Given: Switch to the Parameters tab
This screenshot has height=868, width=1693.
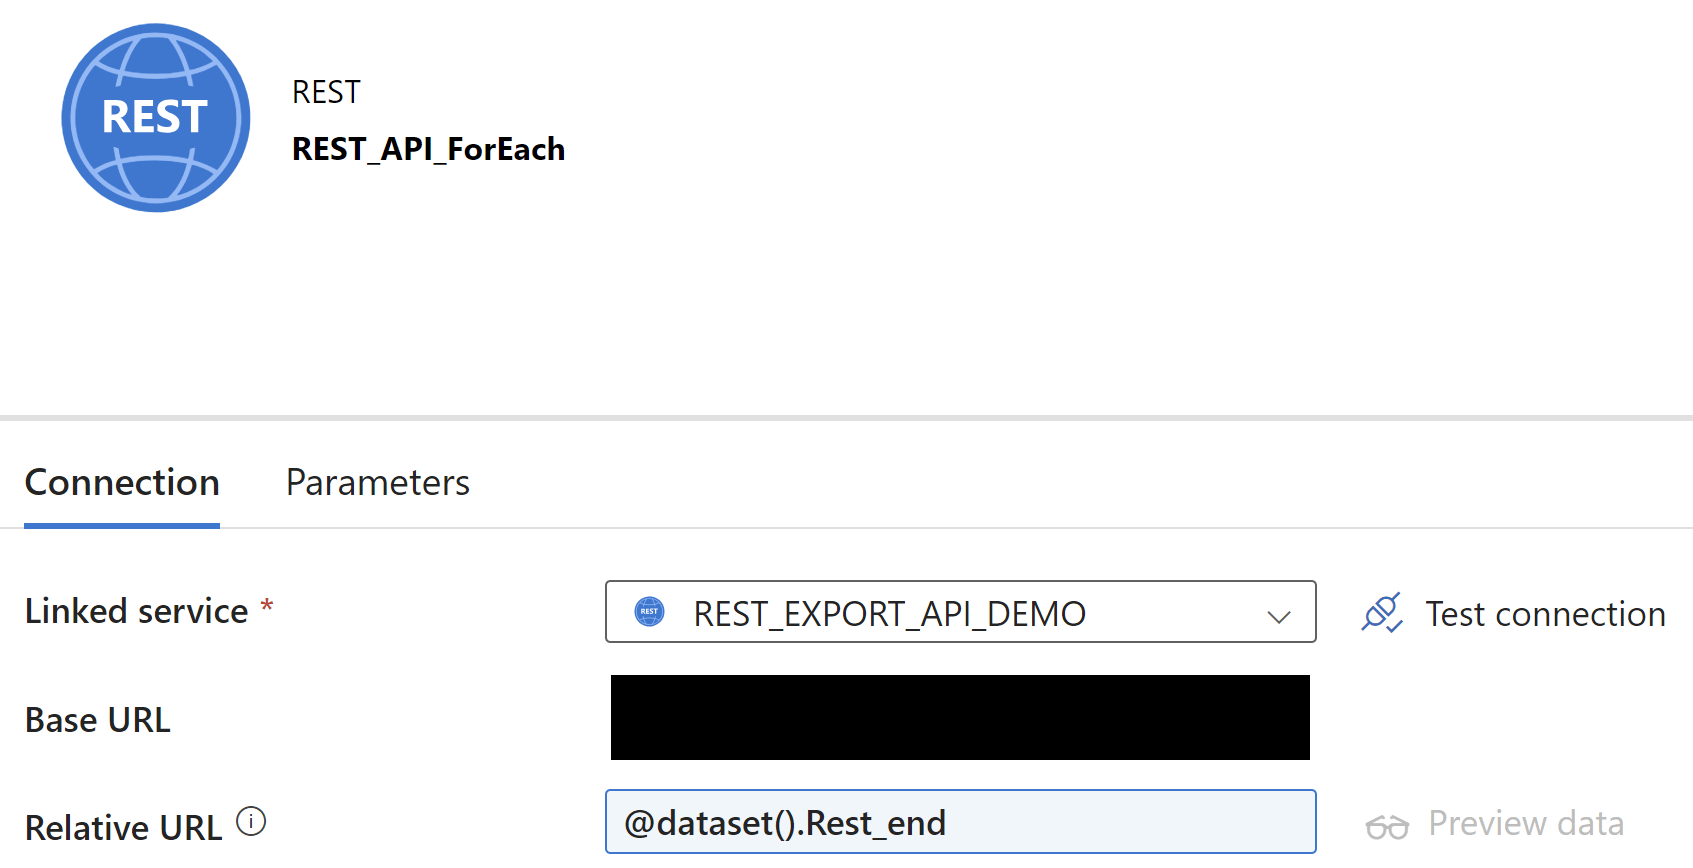Looking at the screenshot, I should (377, 483).
